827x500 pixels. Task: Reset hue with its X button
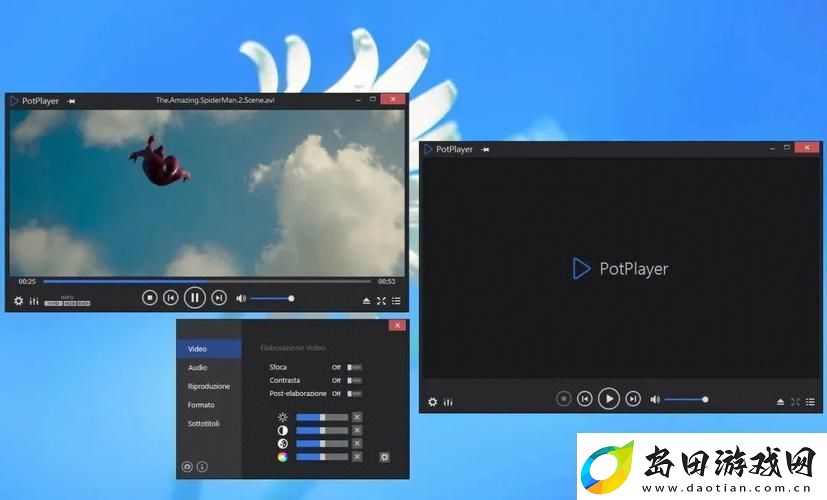357,457
